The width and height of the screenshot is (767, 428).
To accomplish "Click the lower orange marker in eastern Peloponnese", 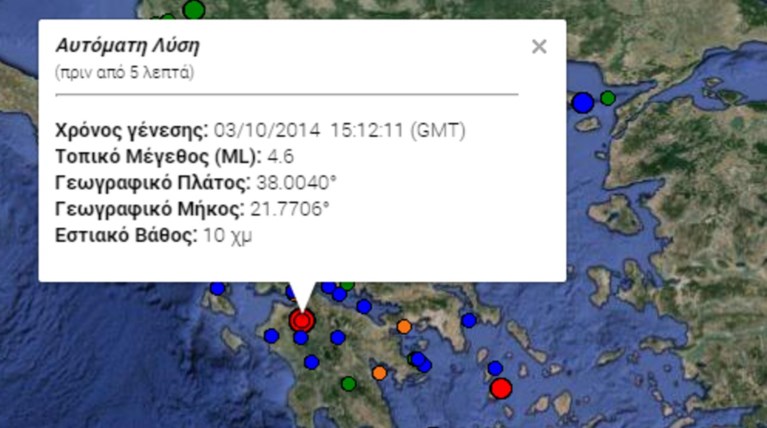I will tap(379, 373).
